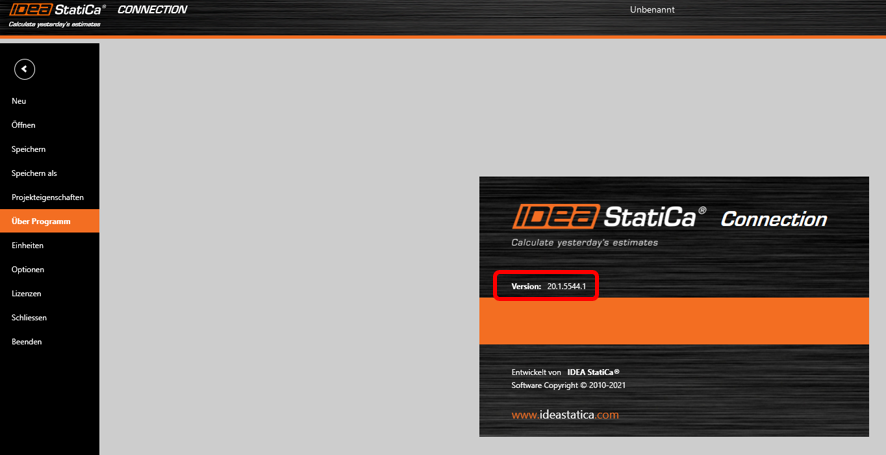Click the IDEA StatiCa logo in header
This screenshot has height=455, width=886.
(57, 10)
